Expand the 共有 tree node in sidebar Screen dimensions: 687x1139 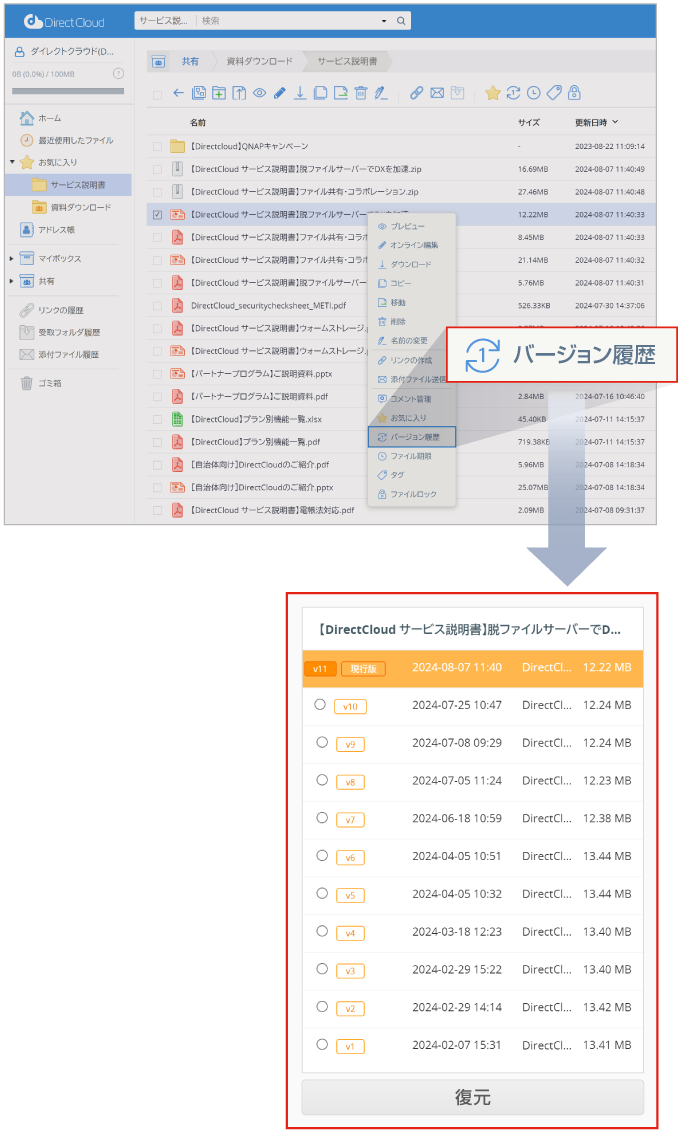point(12,281)
